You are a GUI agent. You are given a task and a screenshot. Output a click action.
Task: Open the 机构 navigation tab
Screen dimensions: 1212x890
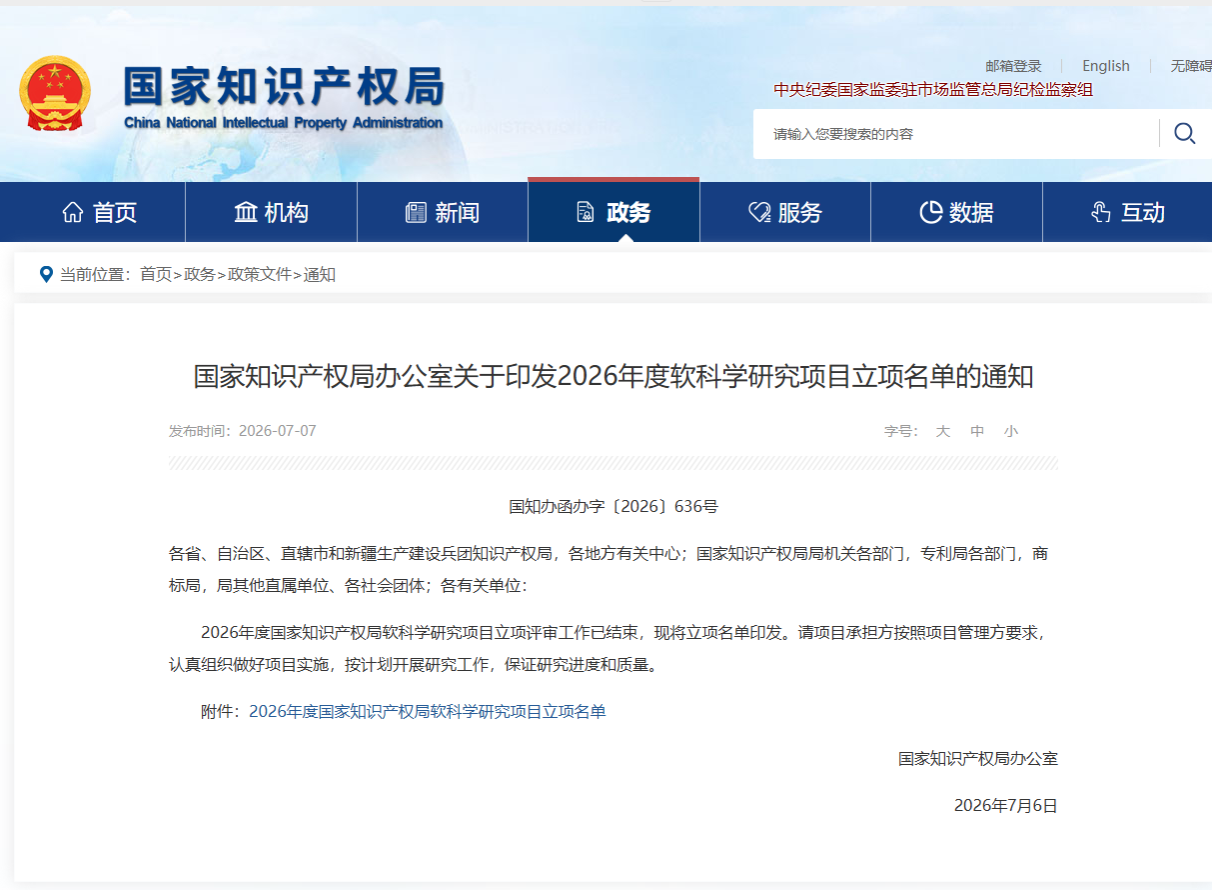[x=271, y=212]
